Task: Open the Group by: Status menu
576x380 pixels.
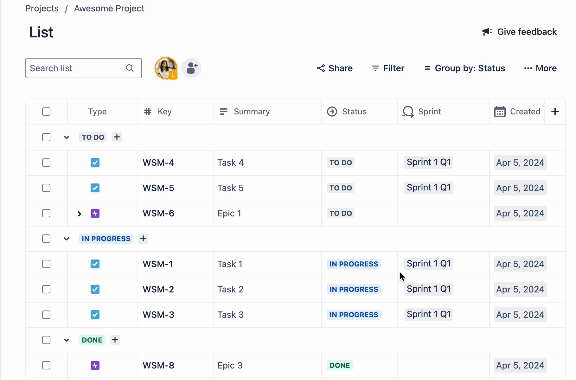Action: pos(465,68)
